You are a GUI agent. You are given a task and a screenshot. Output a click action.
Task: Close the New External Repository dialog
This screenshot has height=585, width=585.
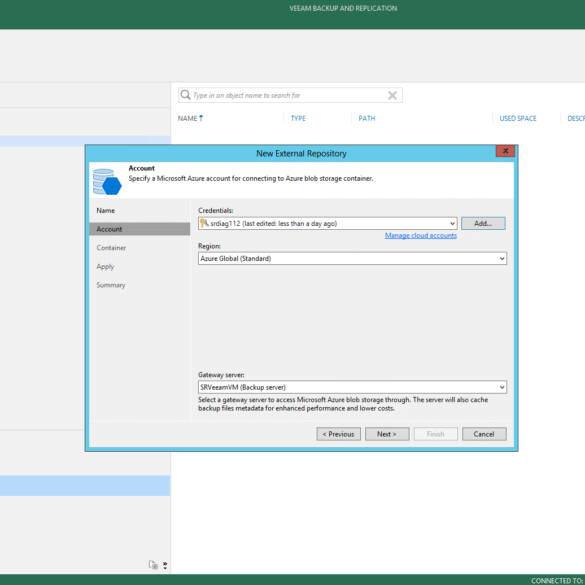(x=505, y=151)
